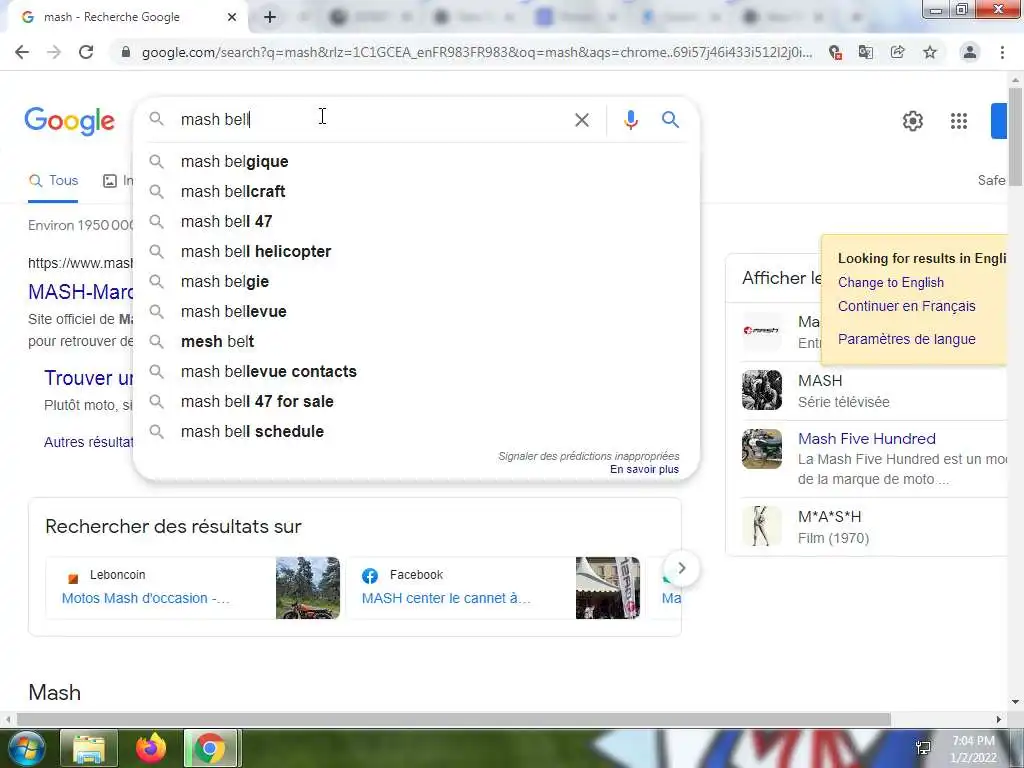Open Firefox from the taskbar

pos(151,748)
